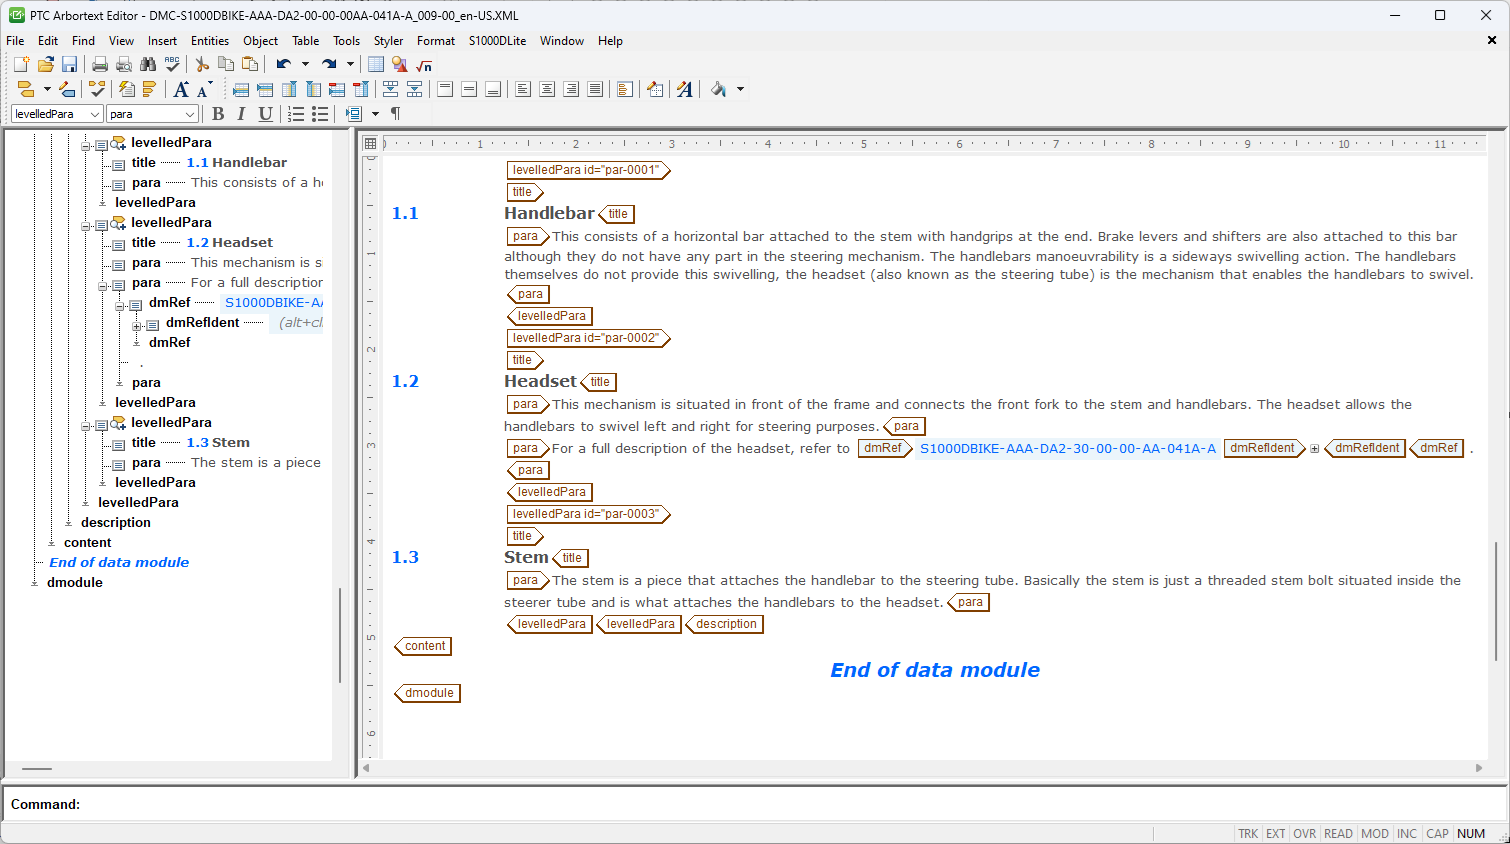Open the Undo history dropdown arrow
This screenshot has height=844, width=1510.
pyautogui.click(x=305, y=64)
